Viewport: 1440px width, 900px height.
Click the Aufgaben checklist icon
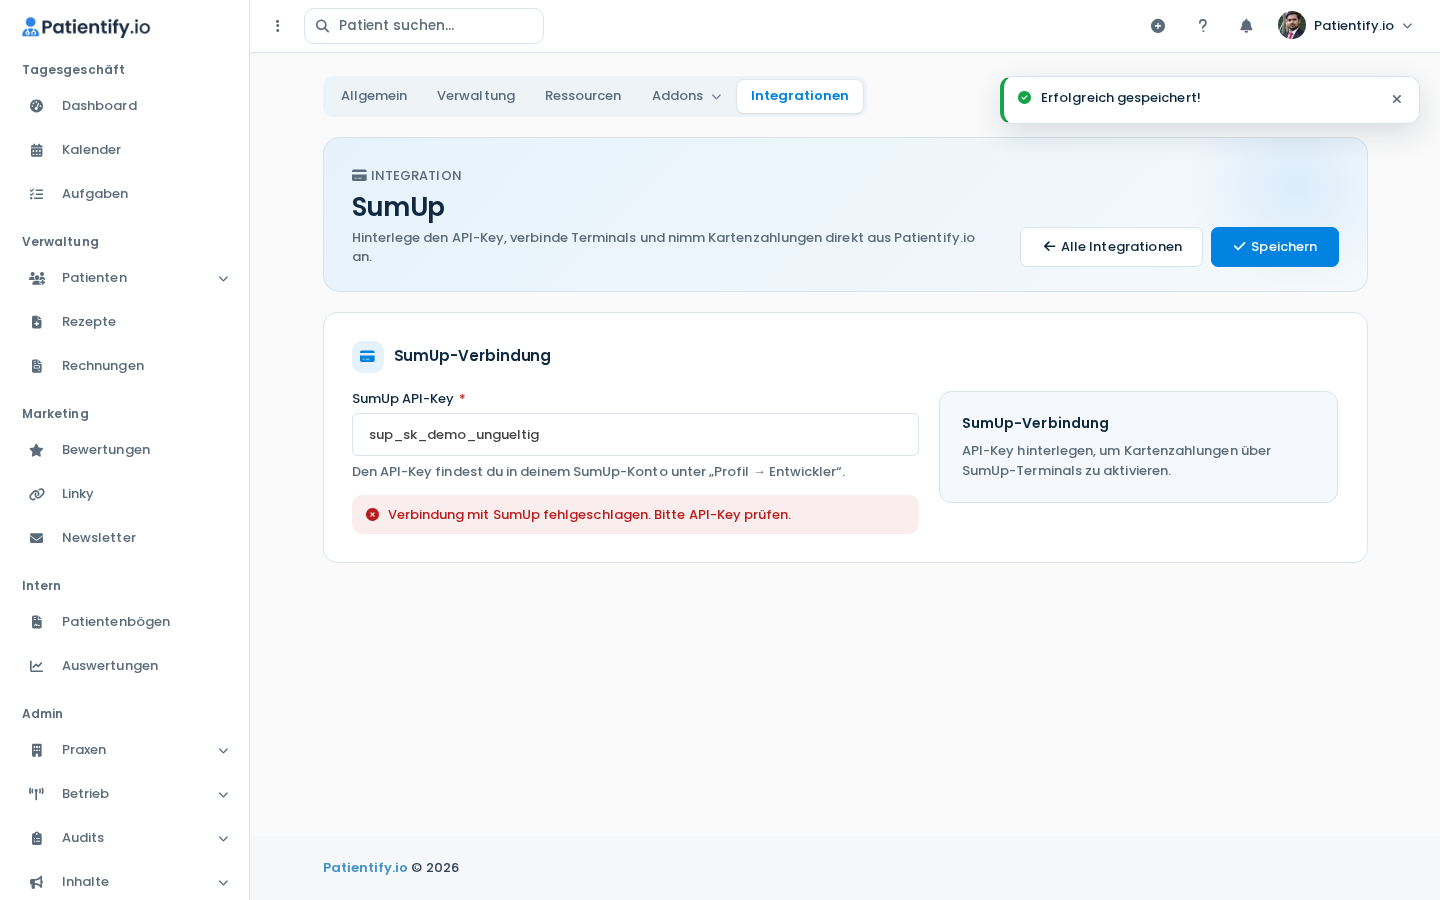(x=37, y=194)
